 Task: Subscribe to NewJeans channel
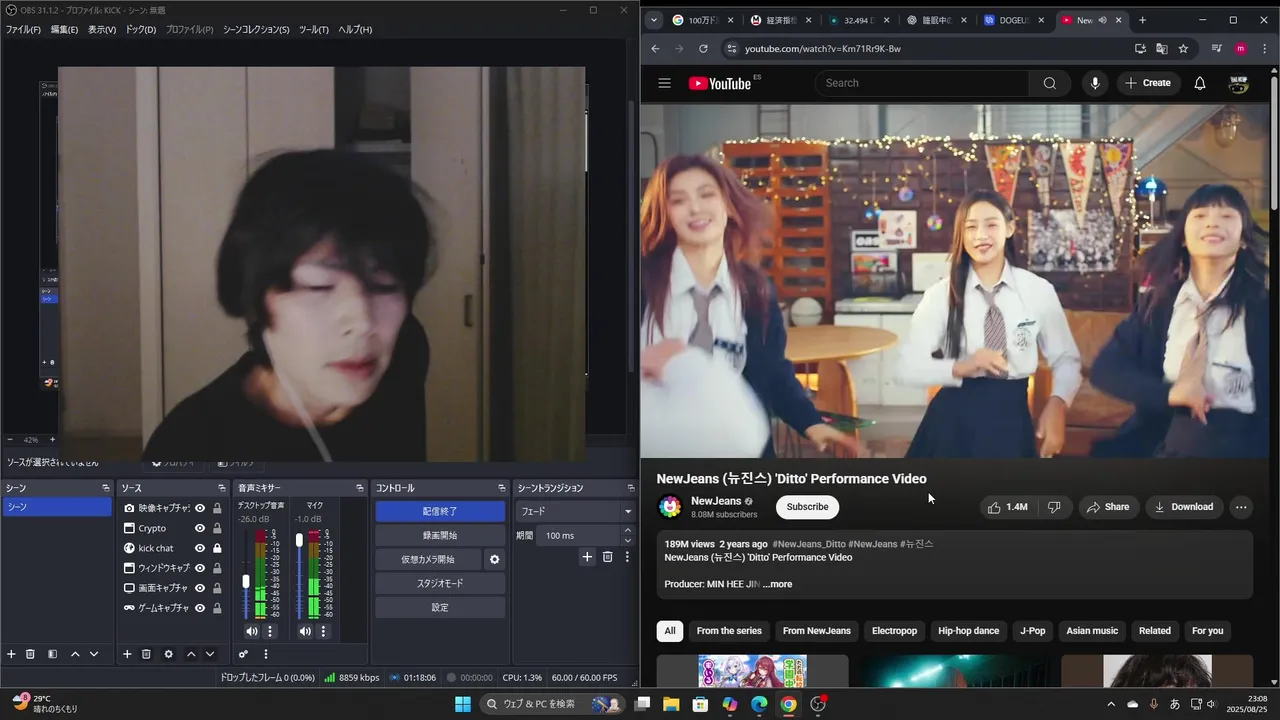tap(807, 507)
